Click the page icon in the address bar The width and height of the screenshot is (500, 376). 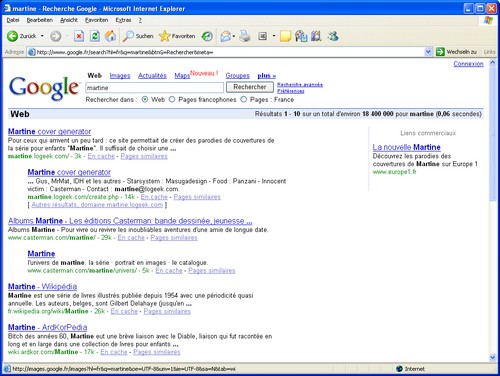pyautogui.click(x=32, y=52)
